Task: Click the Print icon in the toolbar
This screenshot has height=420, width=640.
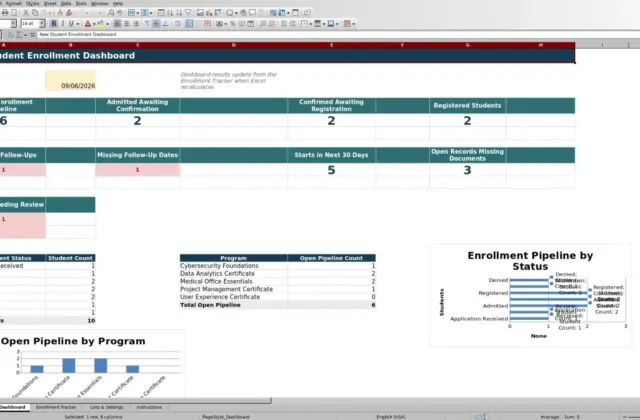Action: (x=5, y=13)
